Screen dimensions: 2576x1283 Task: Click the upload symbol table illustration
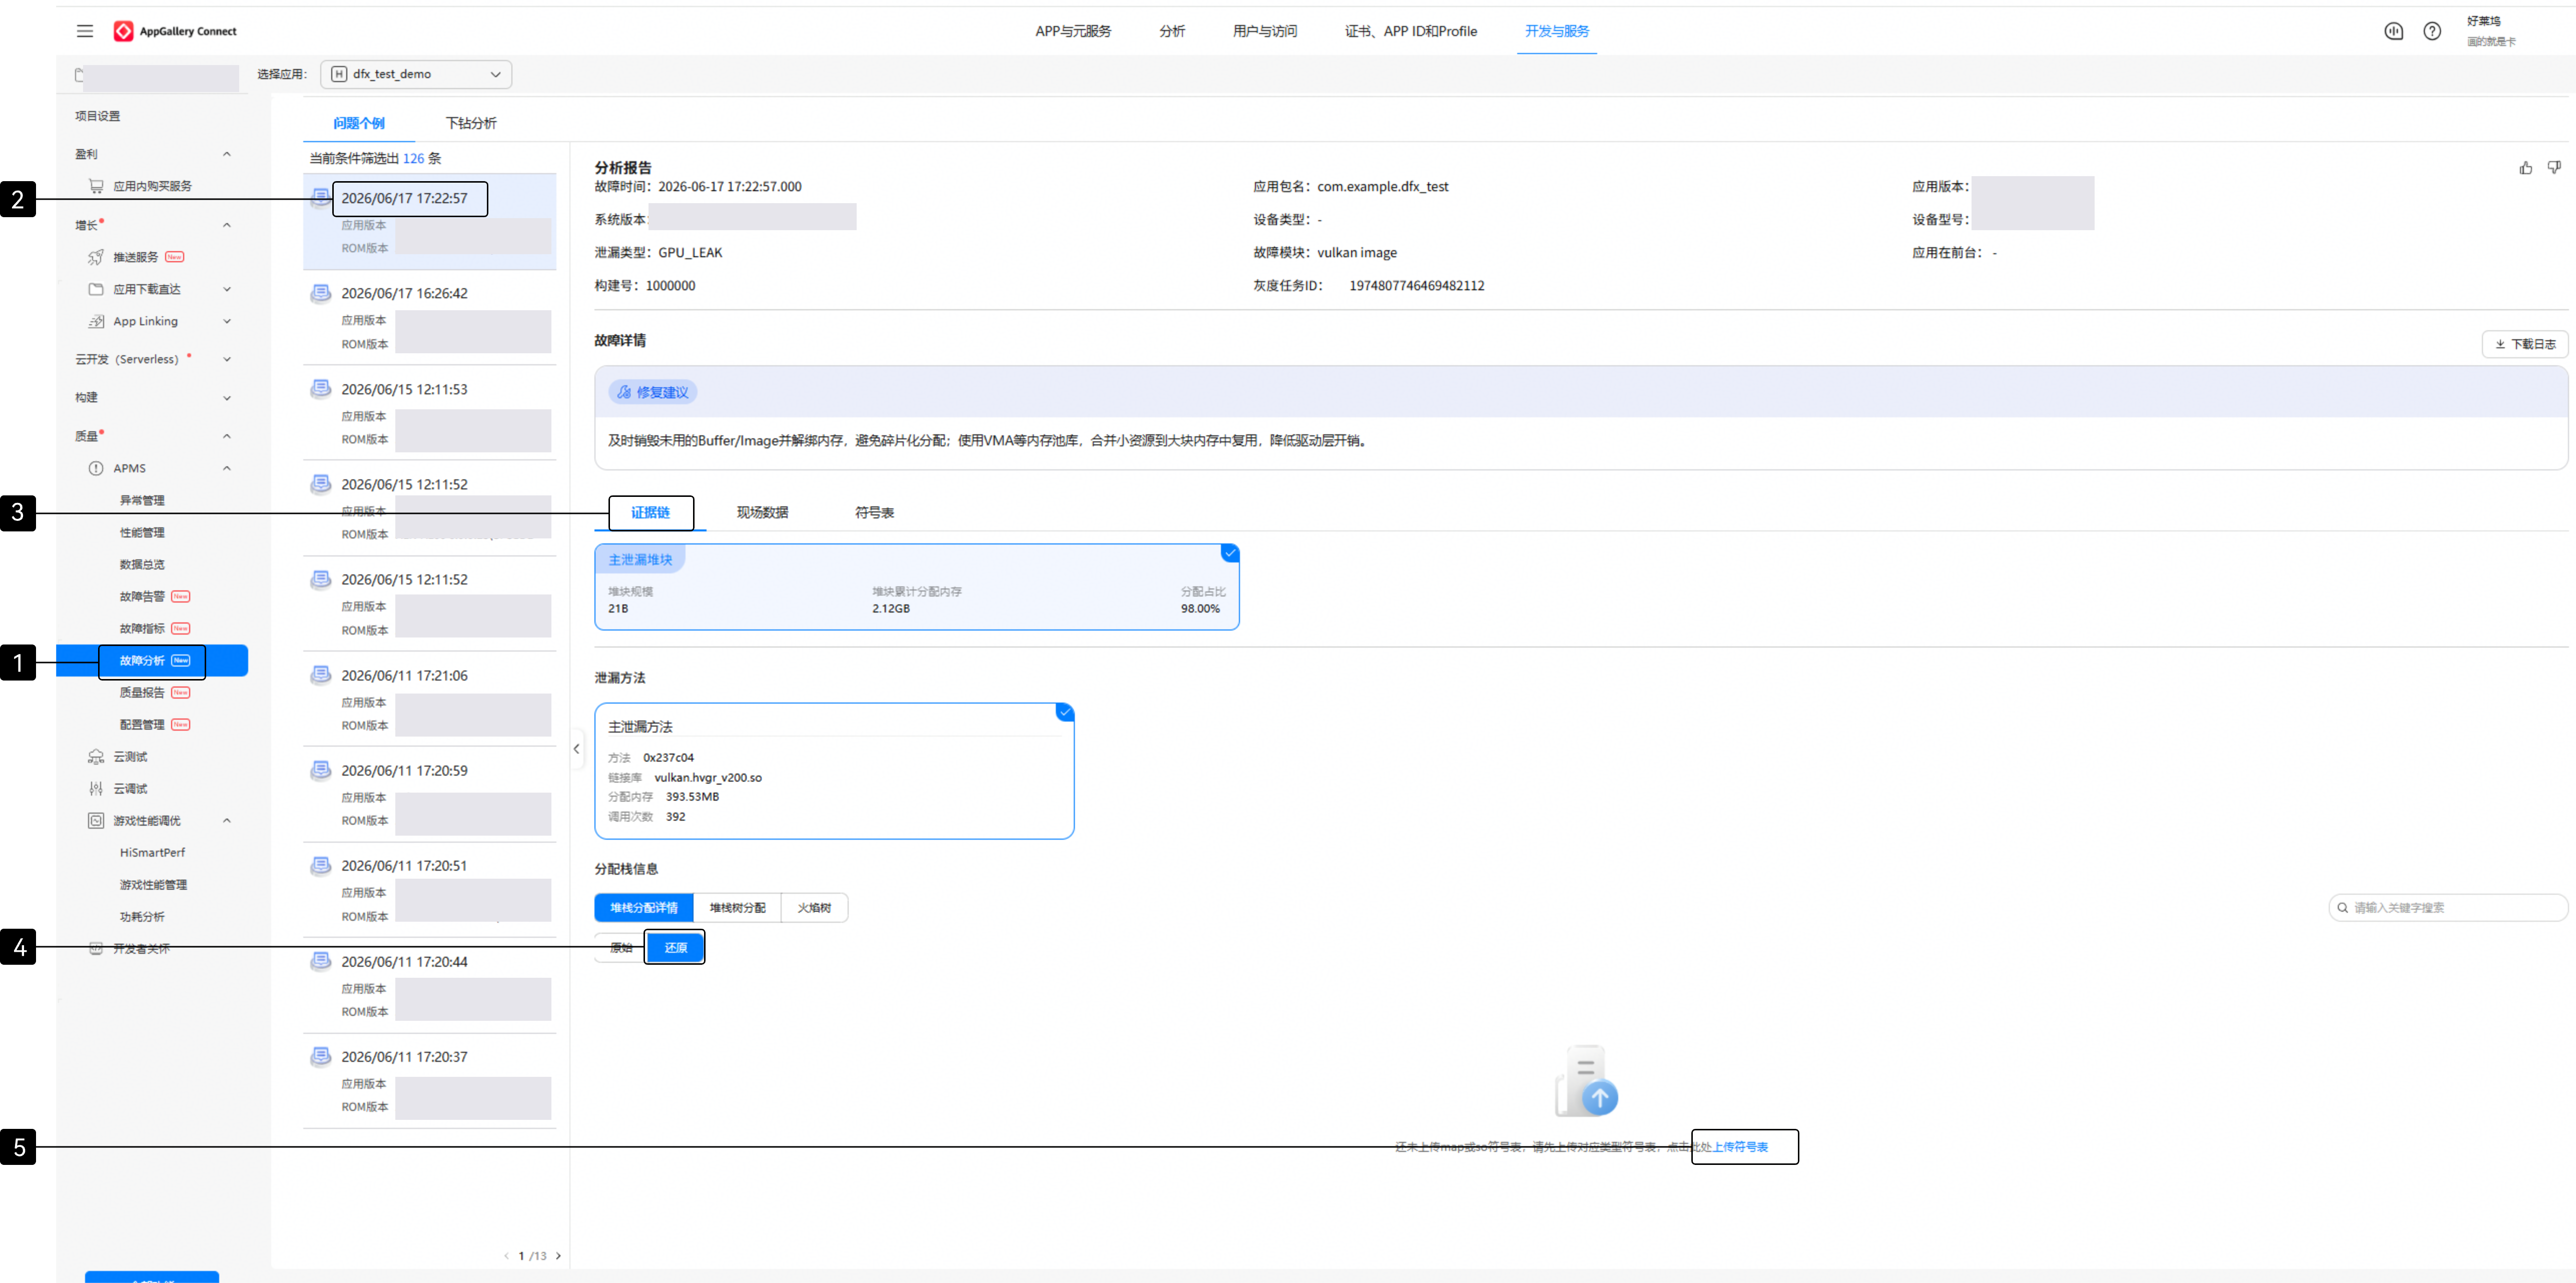1587,1082
